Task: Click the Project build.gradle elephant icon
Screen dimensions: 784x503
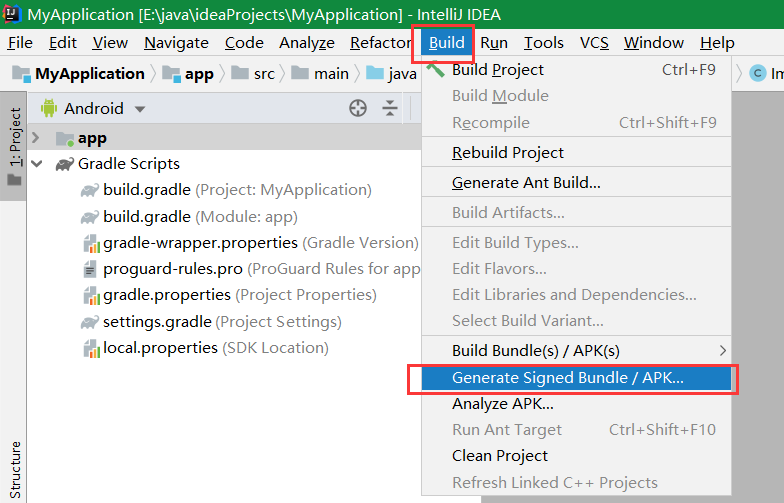Action: tap(90, 190)
